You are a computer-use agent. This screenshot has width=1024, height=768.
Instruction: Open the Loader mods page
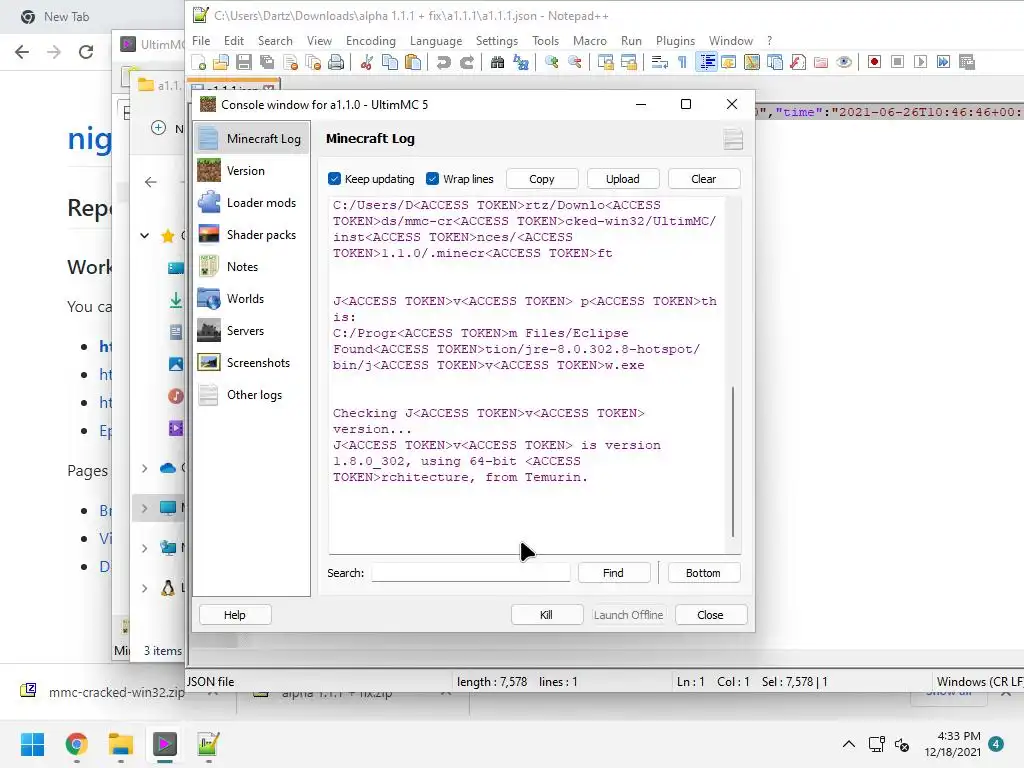point(251,202)
